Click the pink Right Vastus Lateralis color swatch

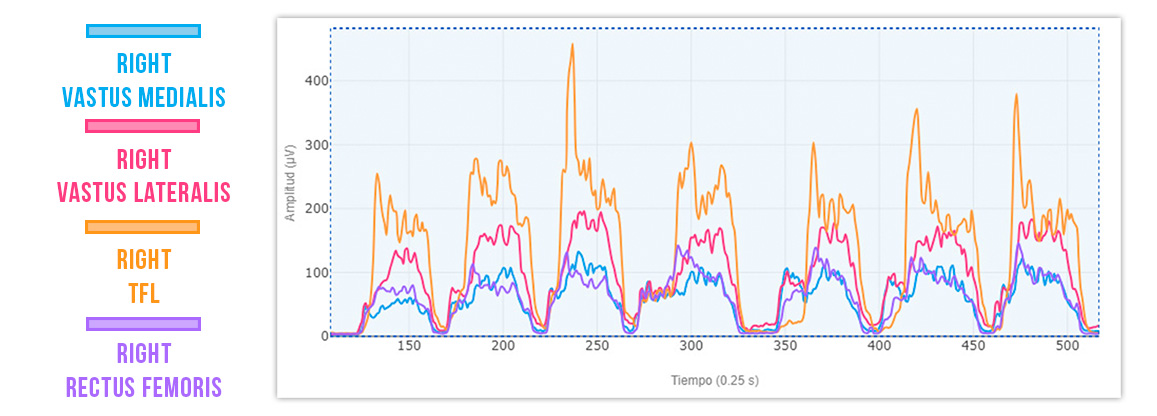point(143,126)
